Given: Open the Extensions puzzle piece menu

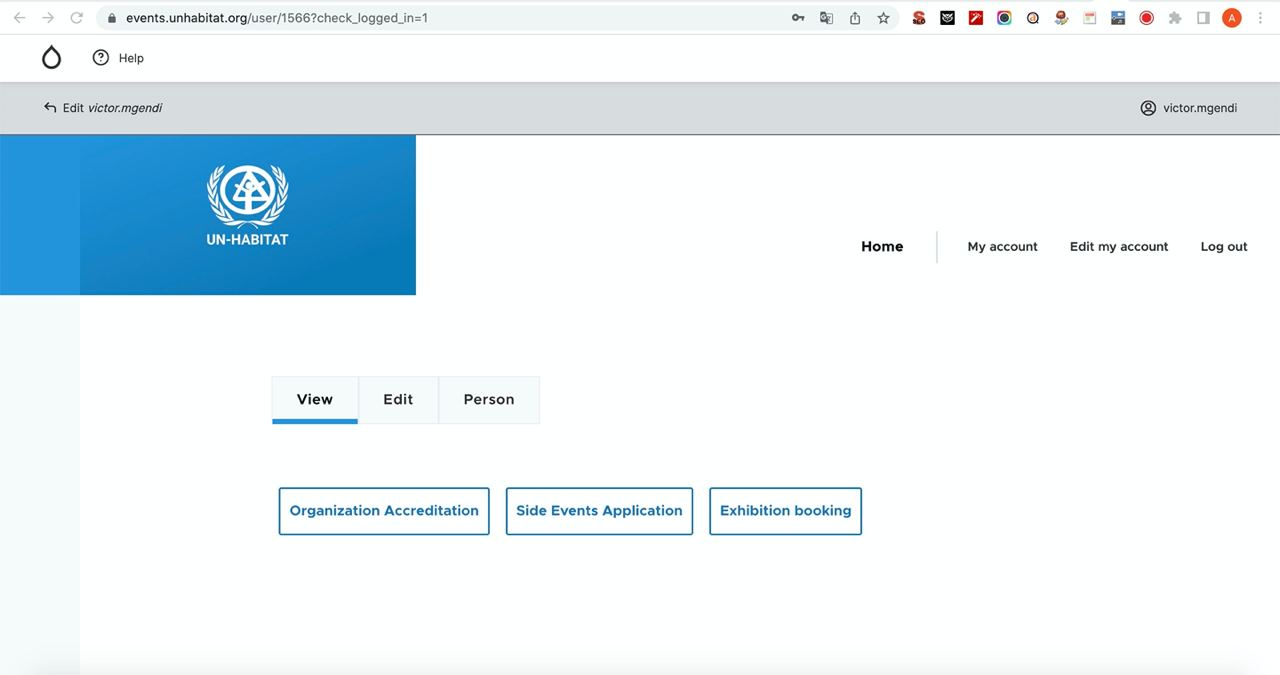Looking at the screenshot, I should point(1175,18).
